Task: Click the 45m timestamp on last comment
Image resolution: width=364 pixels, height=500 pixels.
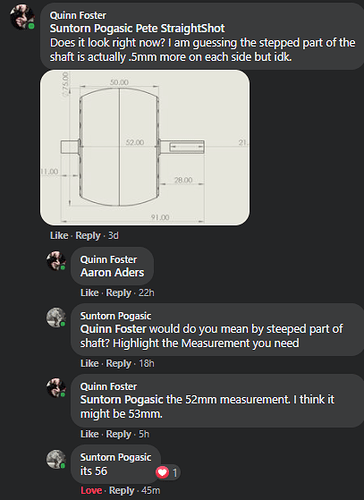Action: tap(151, 491)
